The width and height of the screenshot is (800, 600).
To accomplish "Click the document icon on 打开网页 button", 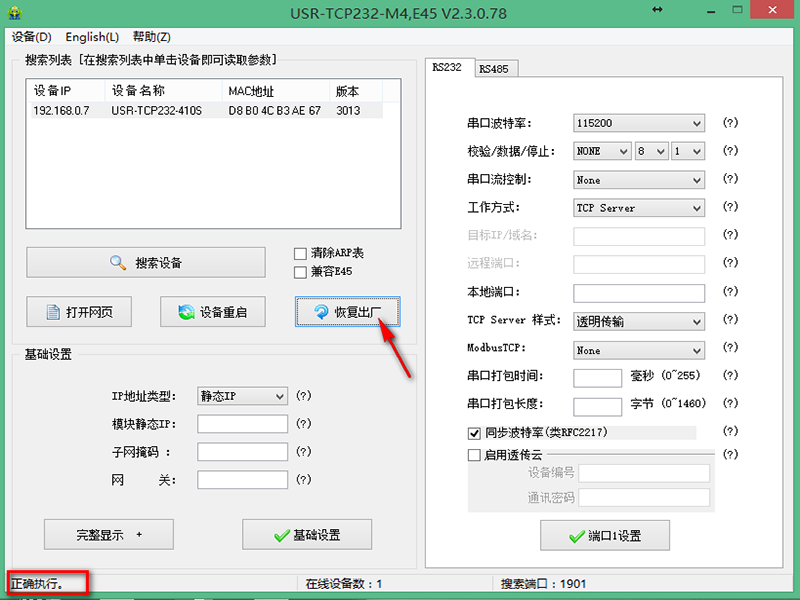I will (x=53, y=312).
